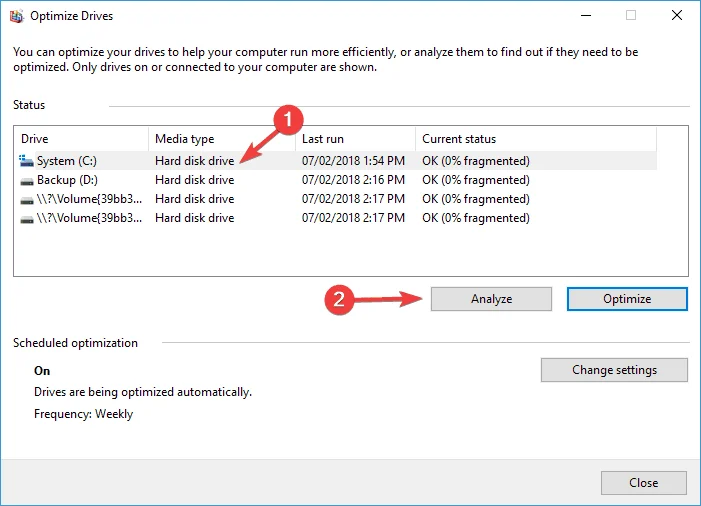Select last run time 07/02/2018 2:16 PM

[353, 180]
